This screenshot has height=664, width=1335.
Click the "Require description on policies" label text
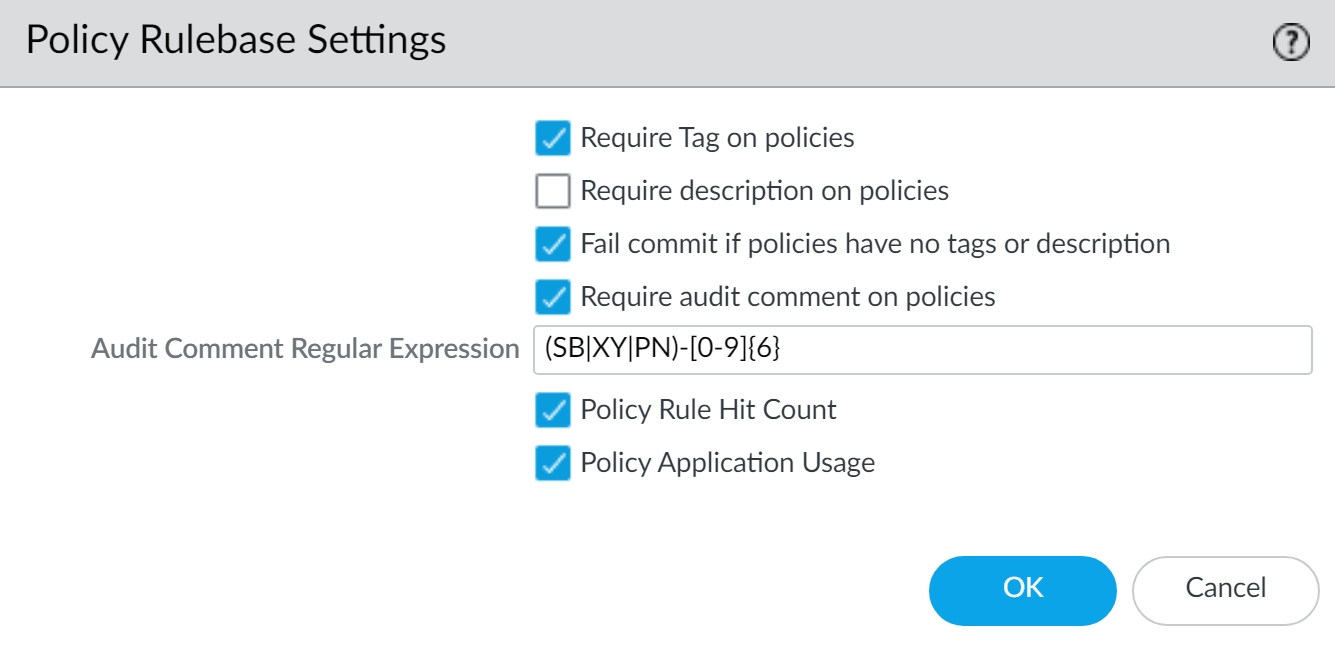[764, 190]
